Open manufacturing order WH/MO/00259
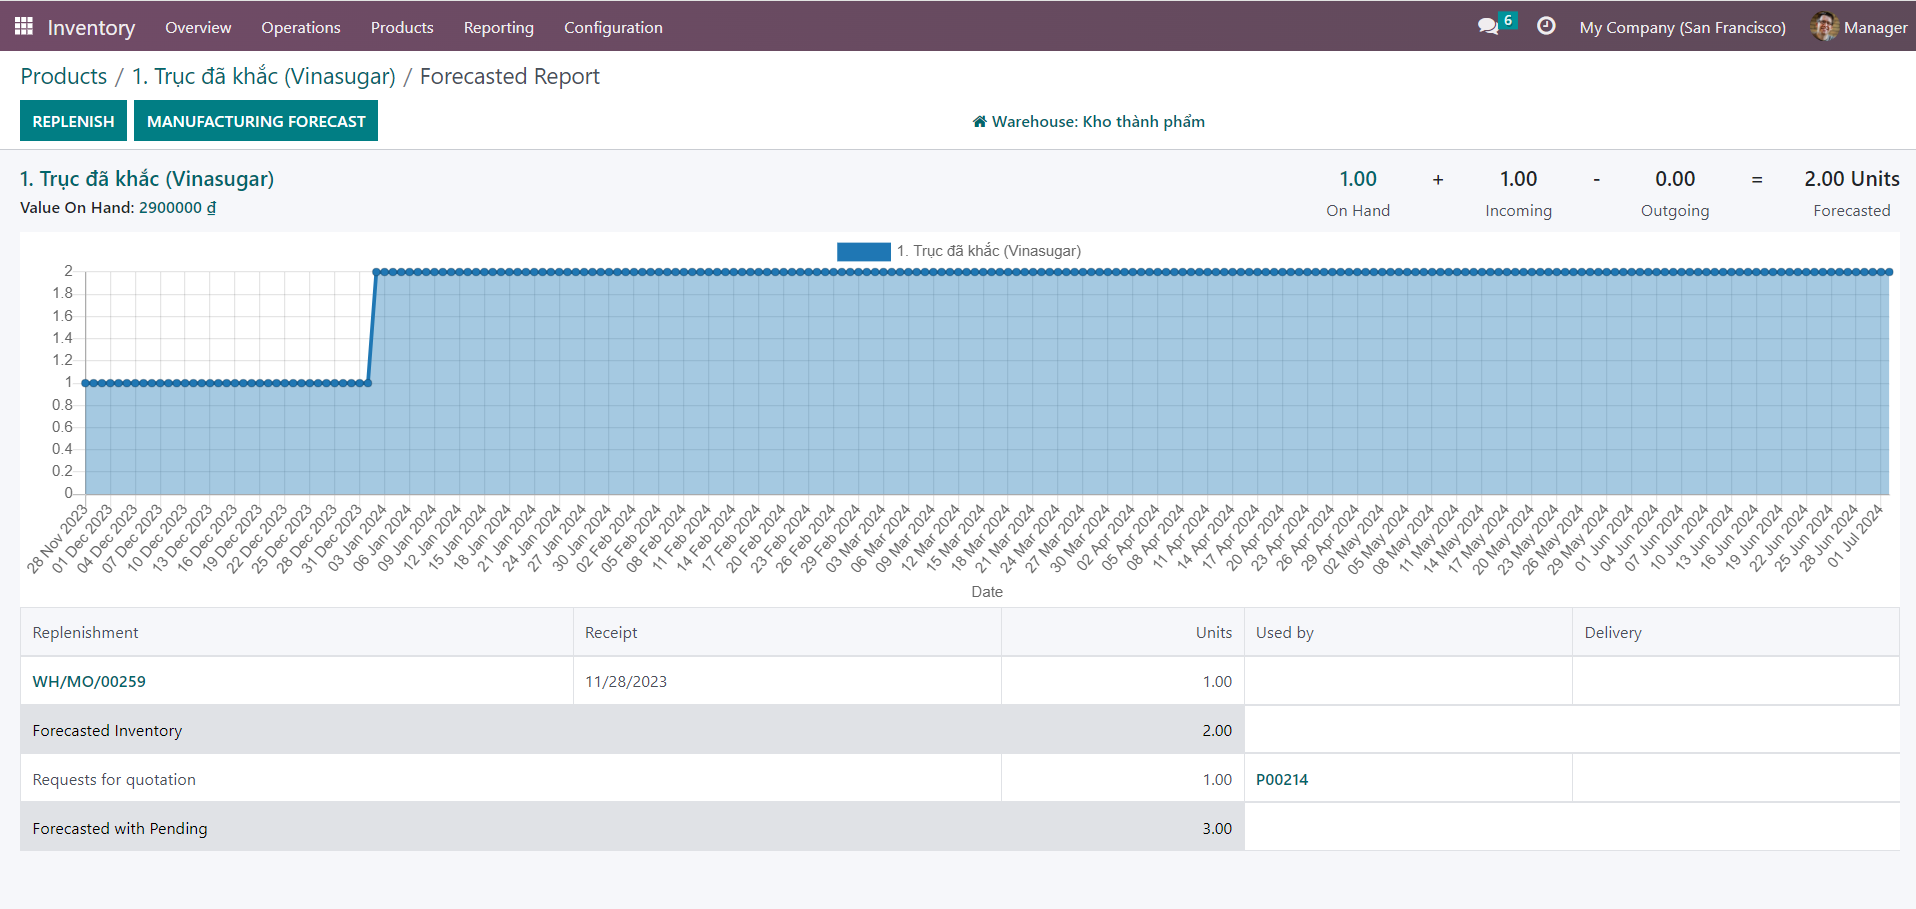Viewport: 1916px width, 909px height. tap(89, 682)
